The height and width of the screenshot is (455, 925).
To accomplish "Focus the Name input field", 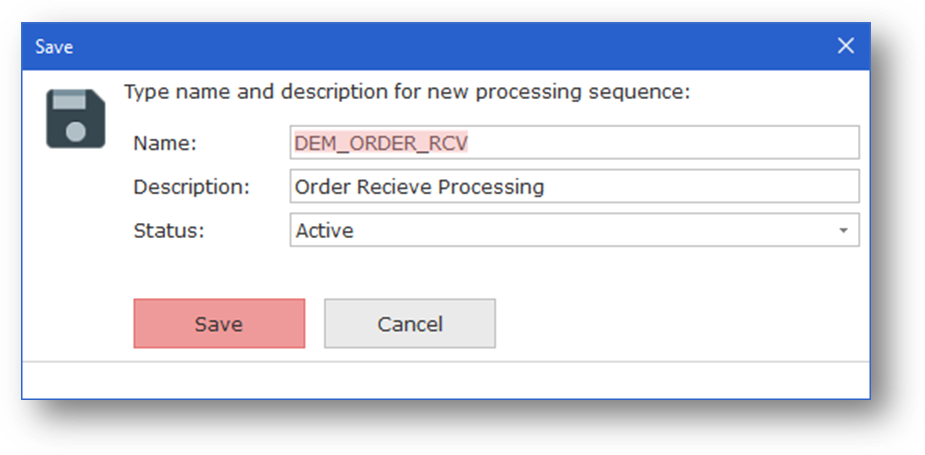I will pyautogui.click(x=574, y=143).
